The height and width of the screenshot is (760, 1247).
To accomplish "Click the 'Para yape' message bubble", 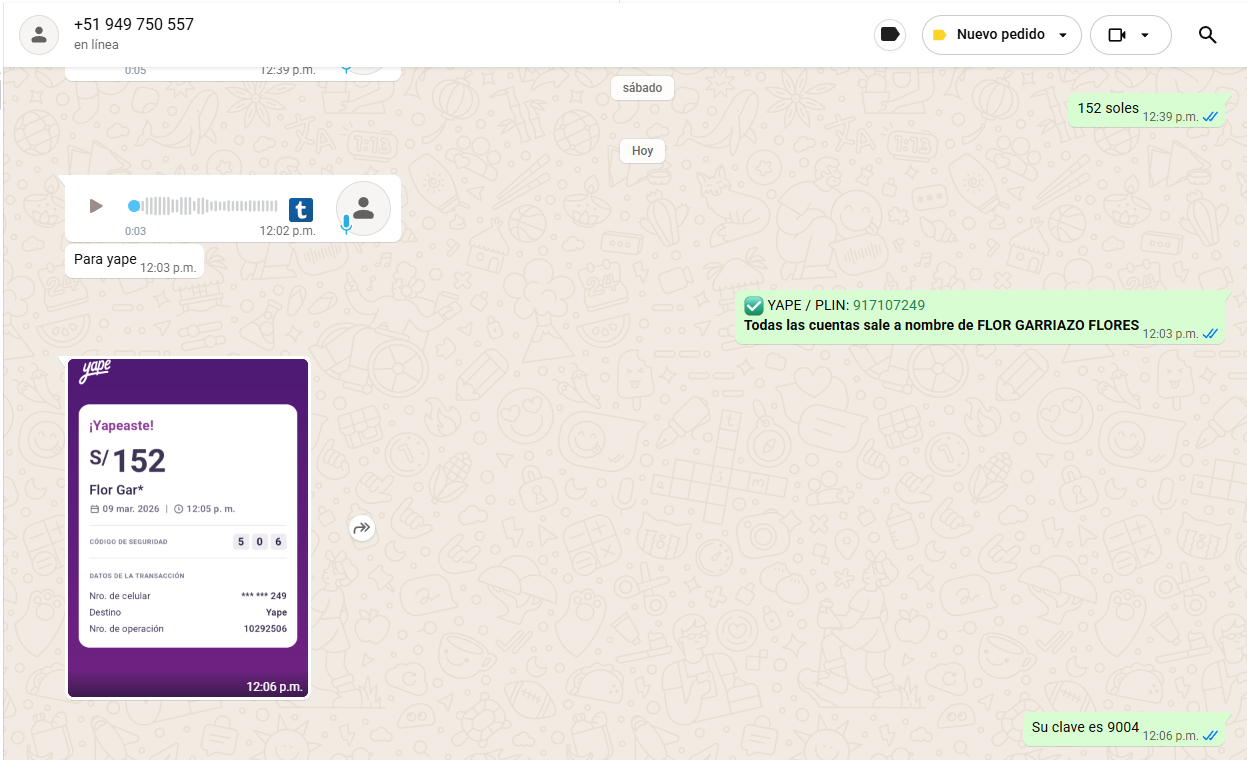I will pos(105,260).
